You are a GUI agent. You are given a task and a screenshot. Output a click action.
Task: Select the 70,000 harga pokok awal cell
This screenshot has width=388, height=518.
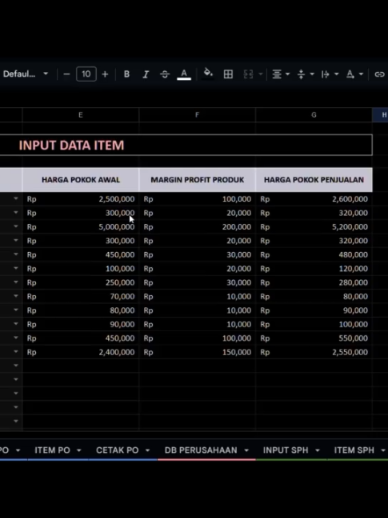(80, 296)
